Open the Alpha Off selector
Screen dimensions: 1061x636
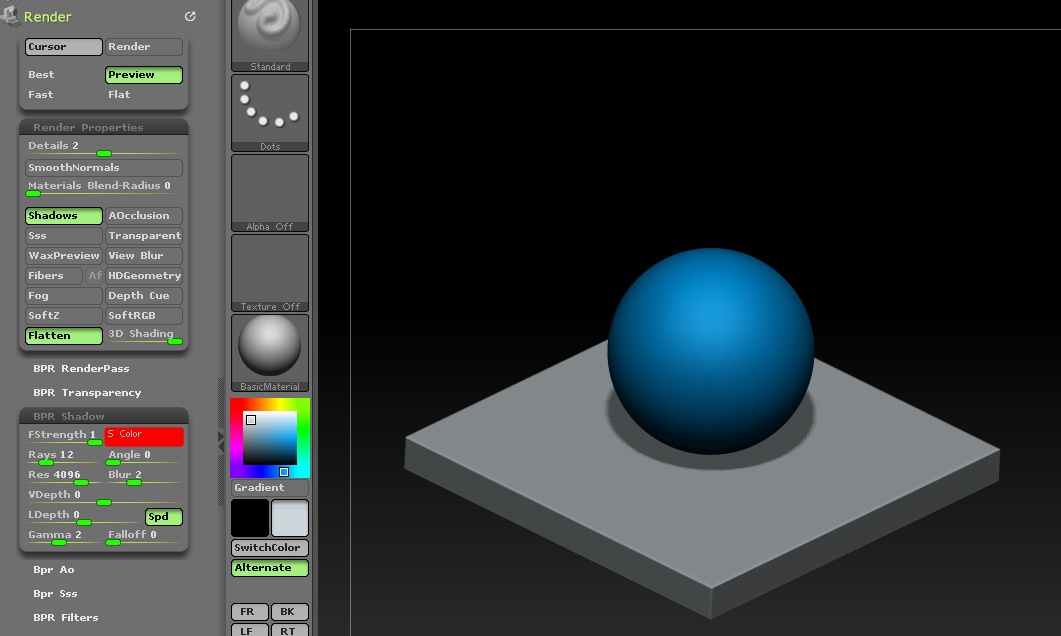point(270,193)
